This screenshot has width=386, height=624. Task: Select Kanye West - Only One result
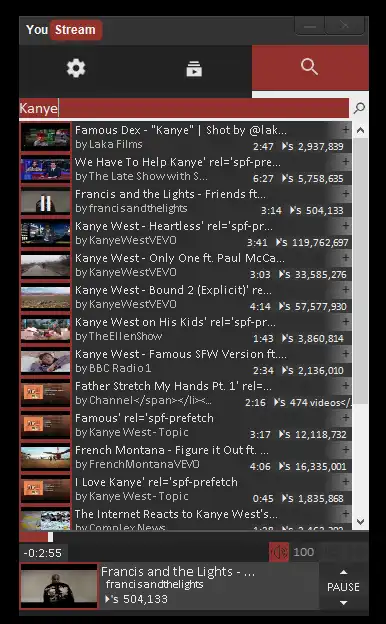(x=186, y=266)
